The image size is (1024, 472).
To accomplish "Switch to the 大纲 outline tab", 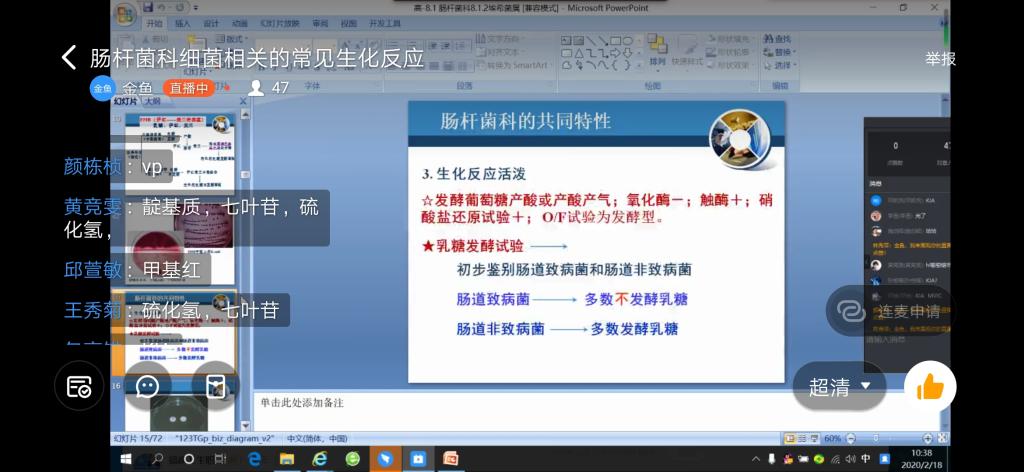I will (x=152, y=101).
